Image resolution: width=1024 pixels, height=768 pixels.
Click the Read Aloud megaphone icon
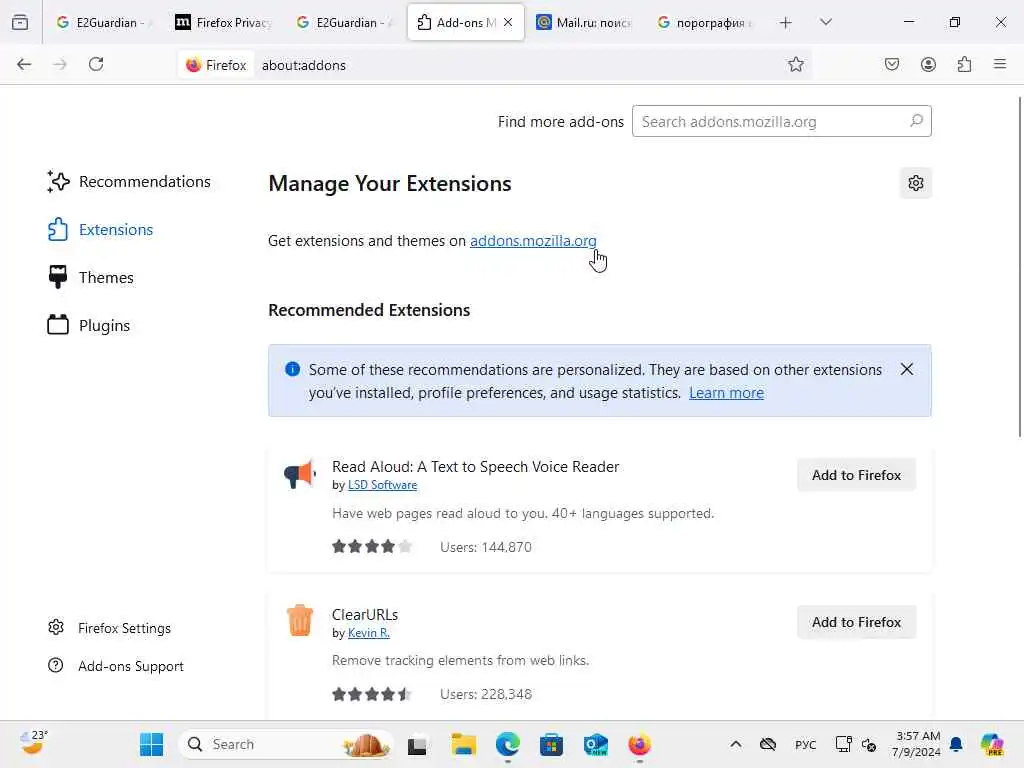coord(300,473)
